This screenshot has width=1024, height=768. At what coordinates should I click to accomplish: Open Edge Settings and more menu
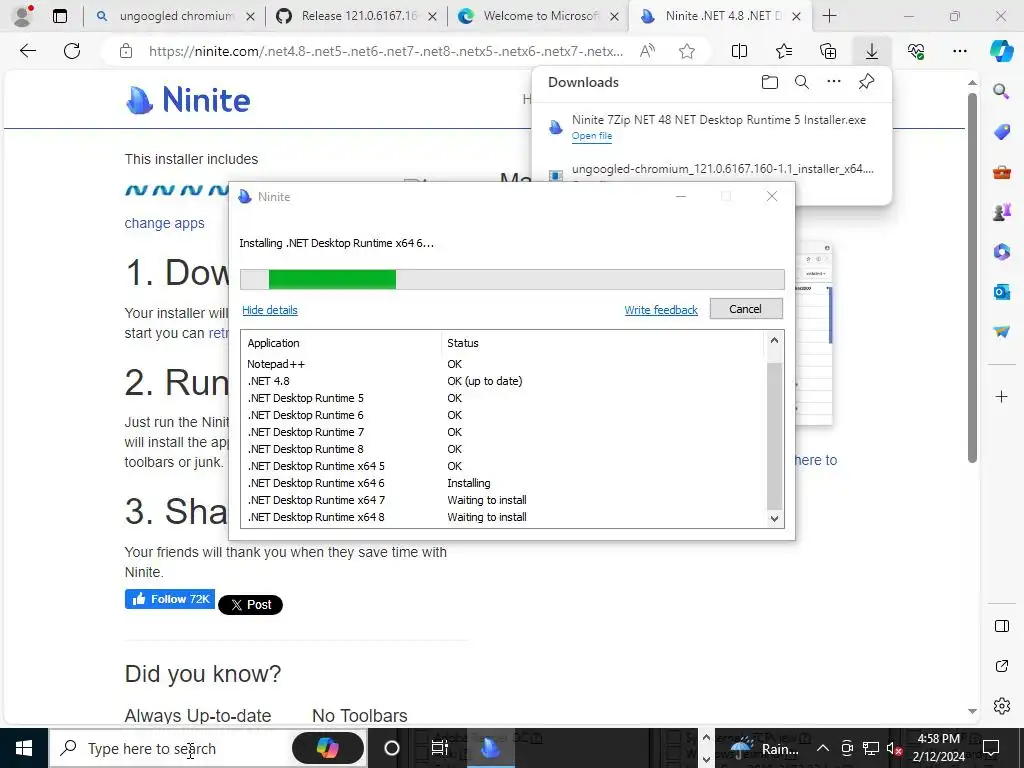[x=959, y=51]
